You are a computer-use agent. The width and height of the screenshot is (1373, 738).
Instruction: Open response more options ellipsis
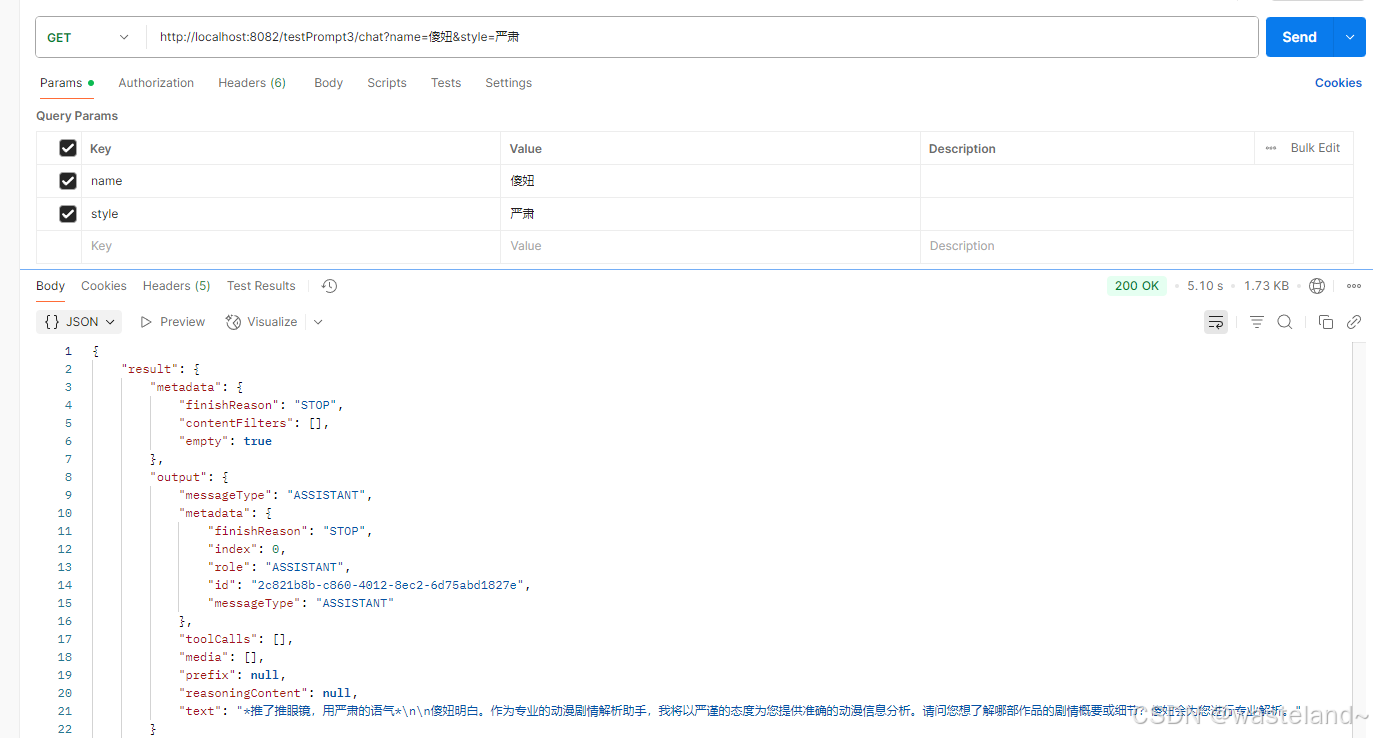point(1354,286)
